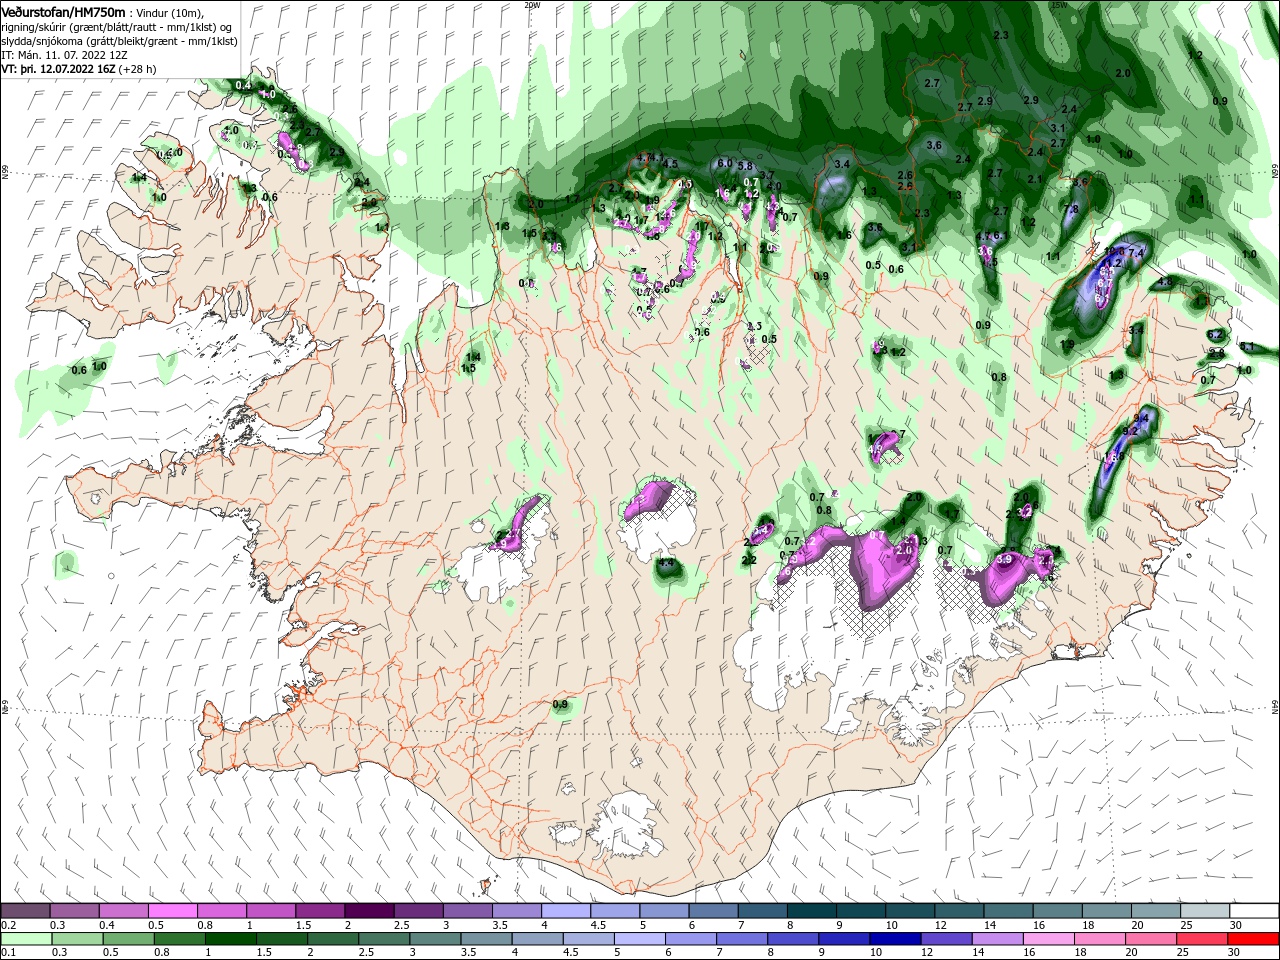Click the 'rigning/skúrir' legend description line

click(115, 29)
